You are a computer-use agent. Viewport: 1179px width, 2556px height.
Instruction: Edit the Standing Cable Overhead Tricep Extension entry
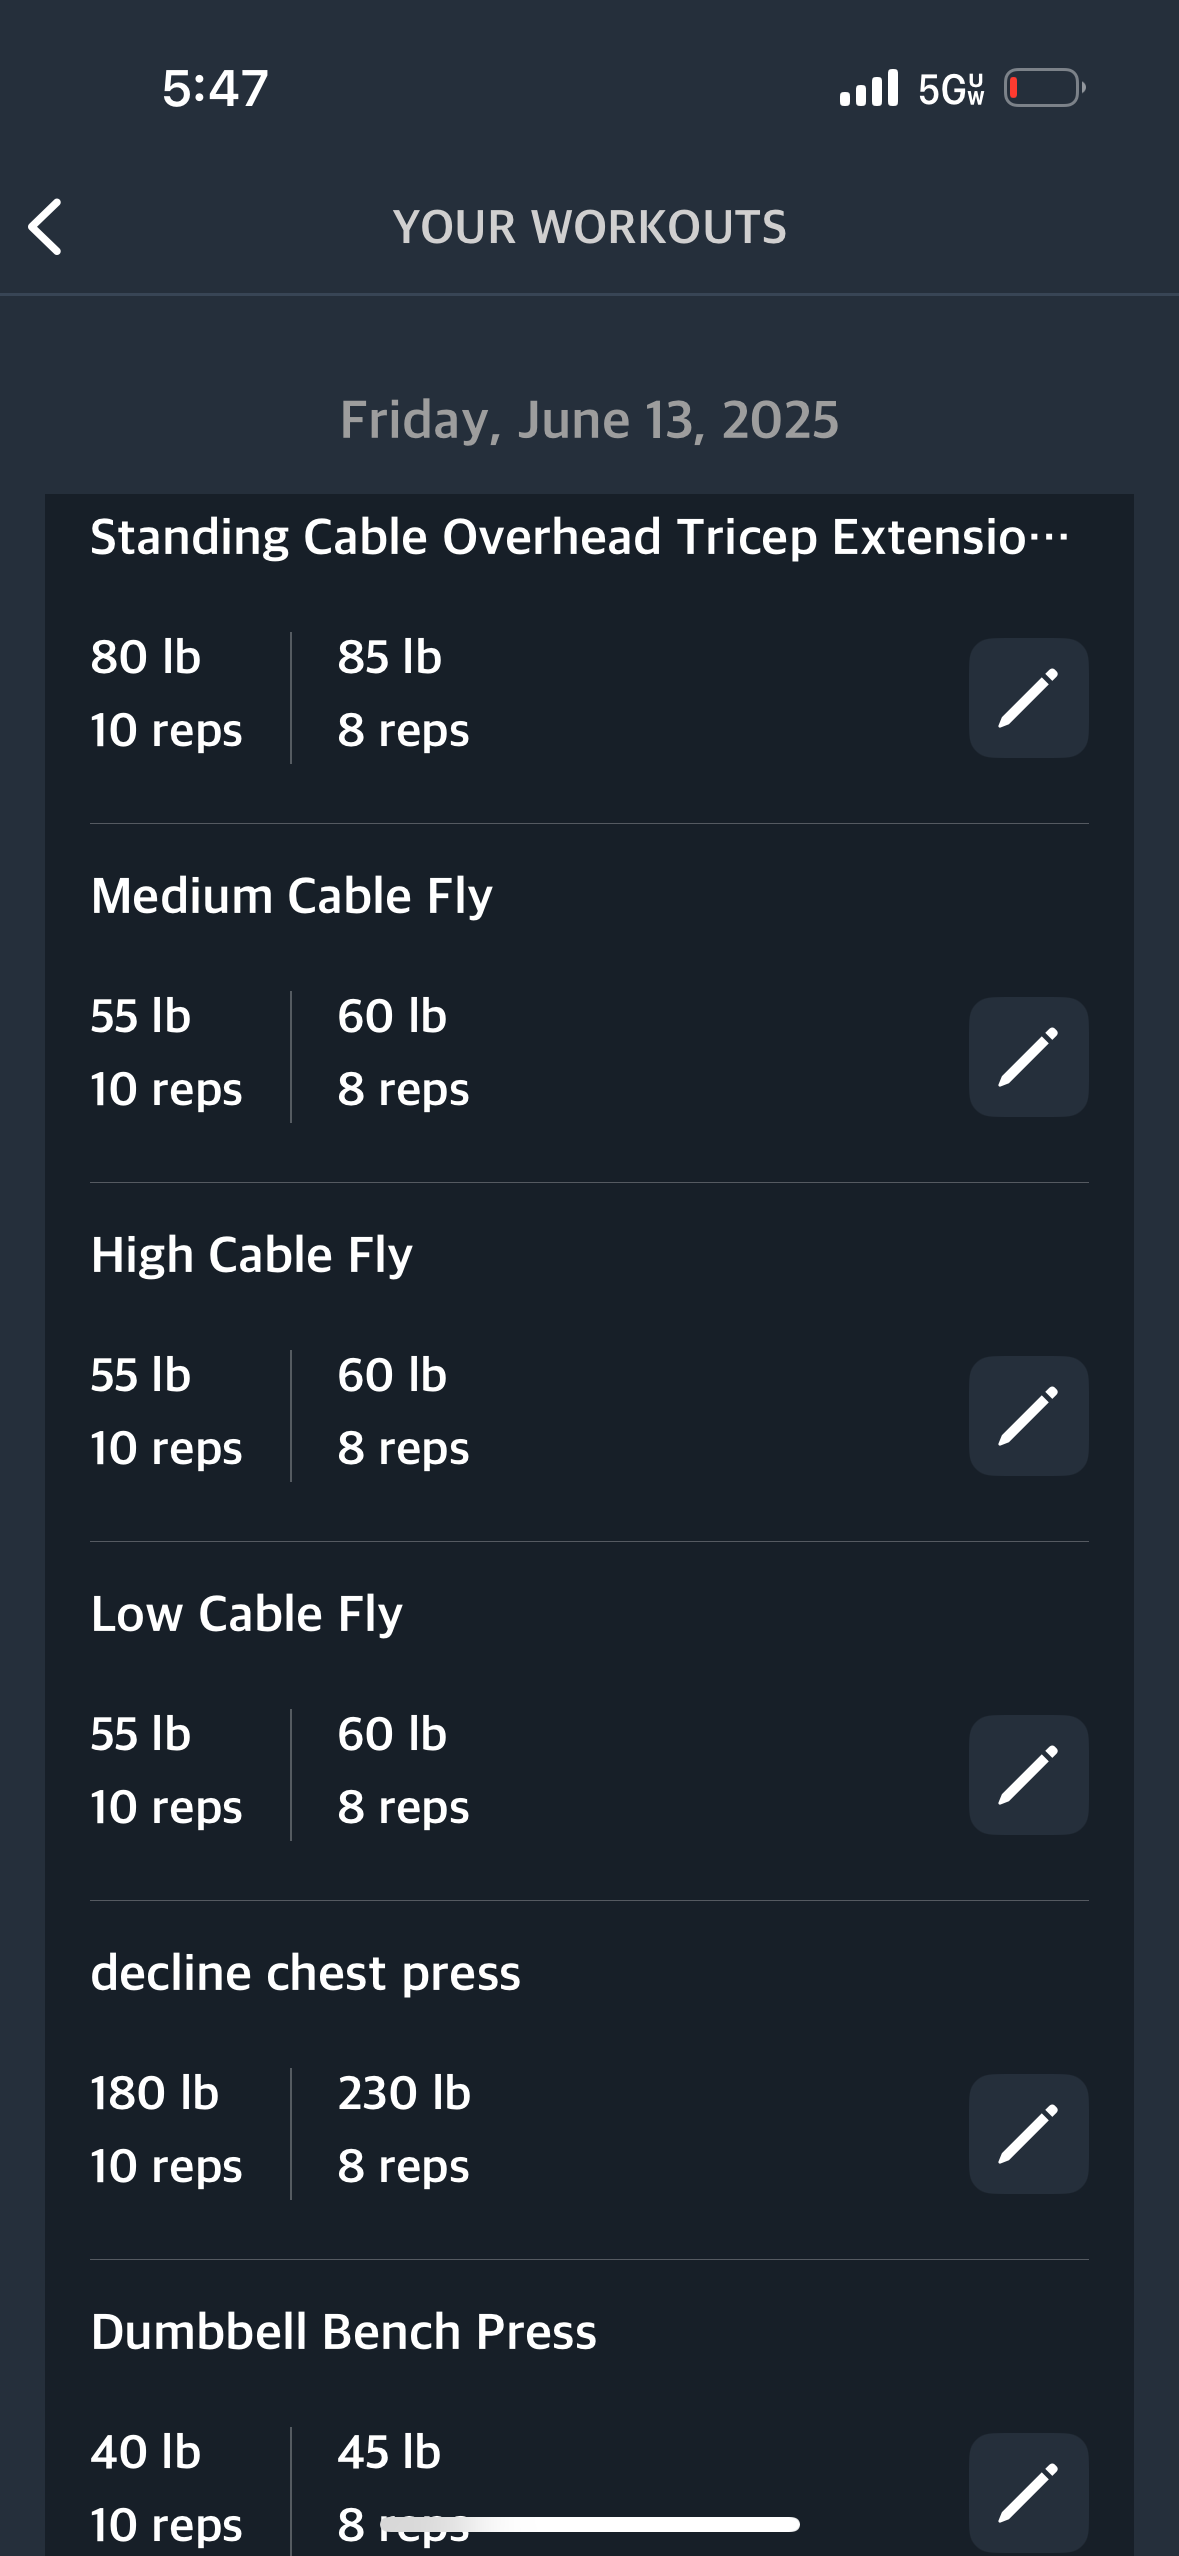(x=1028, y=698)
